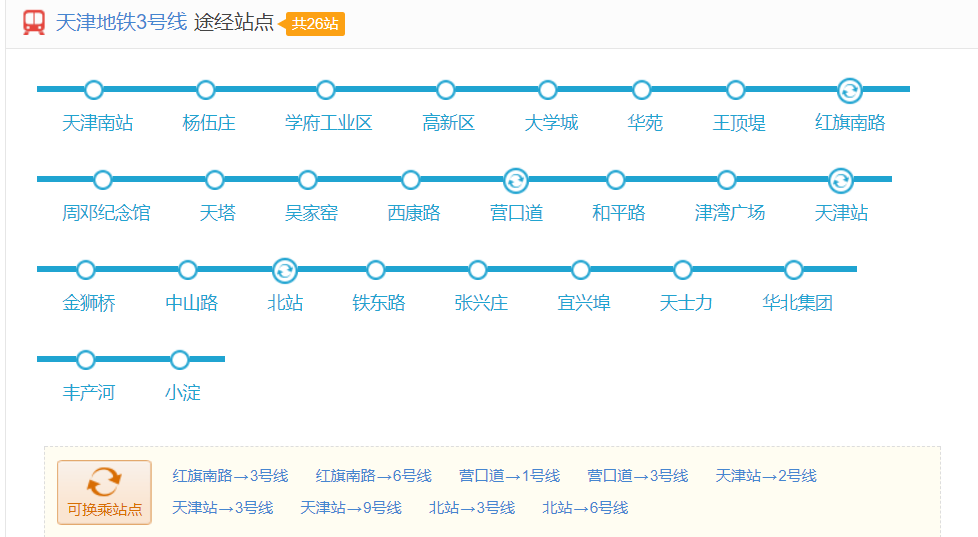Open the 天津地铁3号线 title link

pyautogui.click(x=121, y=22)
